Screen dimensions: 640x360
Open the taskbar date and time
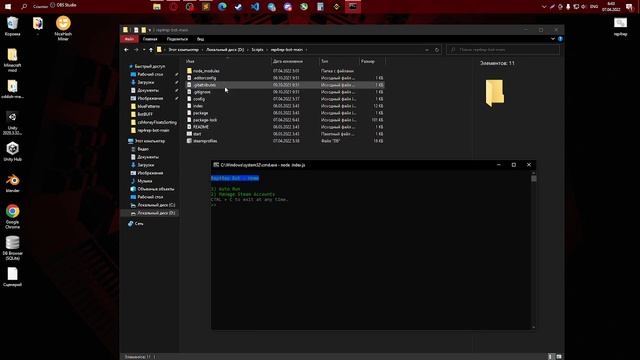pos(611,7)
